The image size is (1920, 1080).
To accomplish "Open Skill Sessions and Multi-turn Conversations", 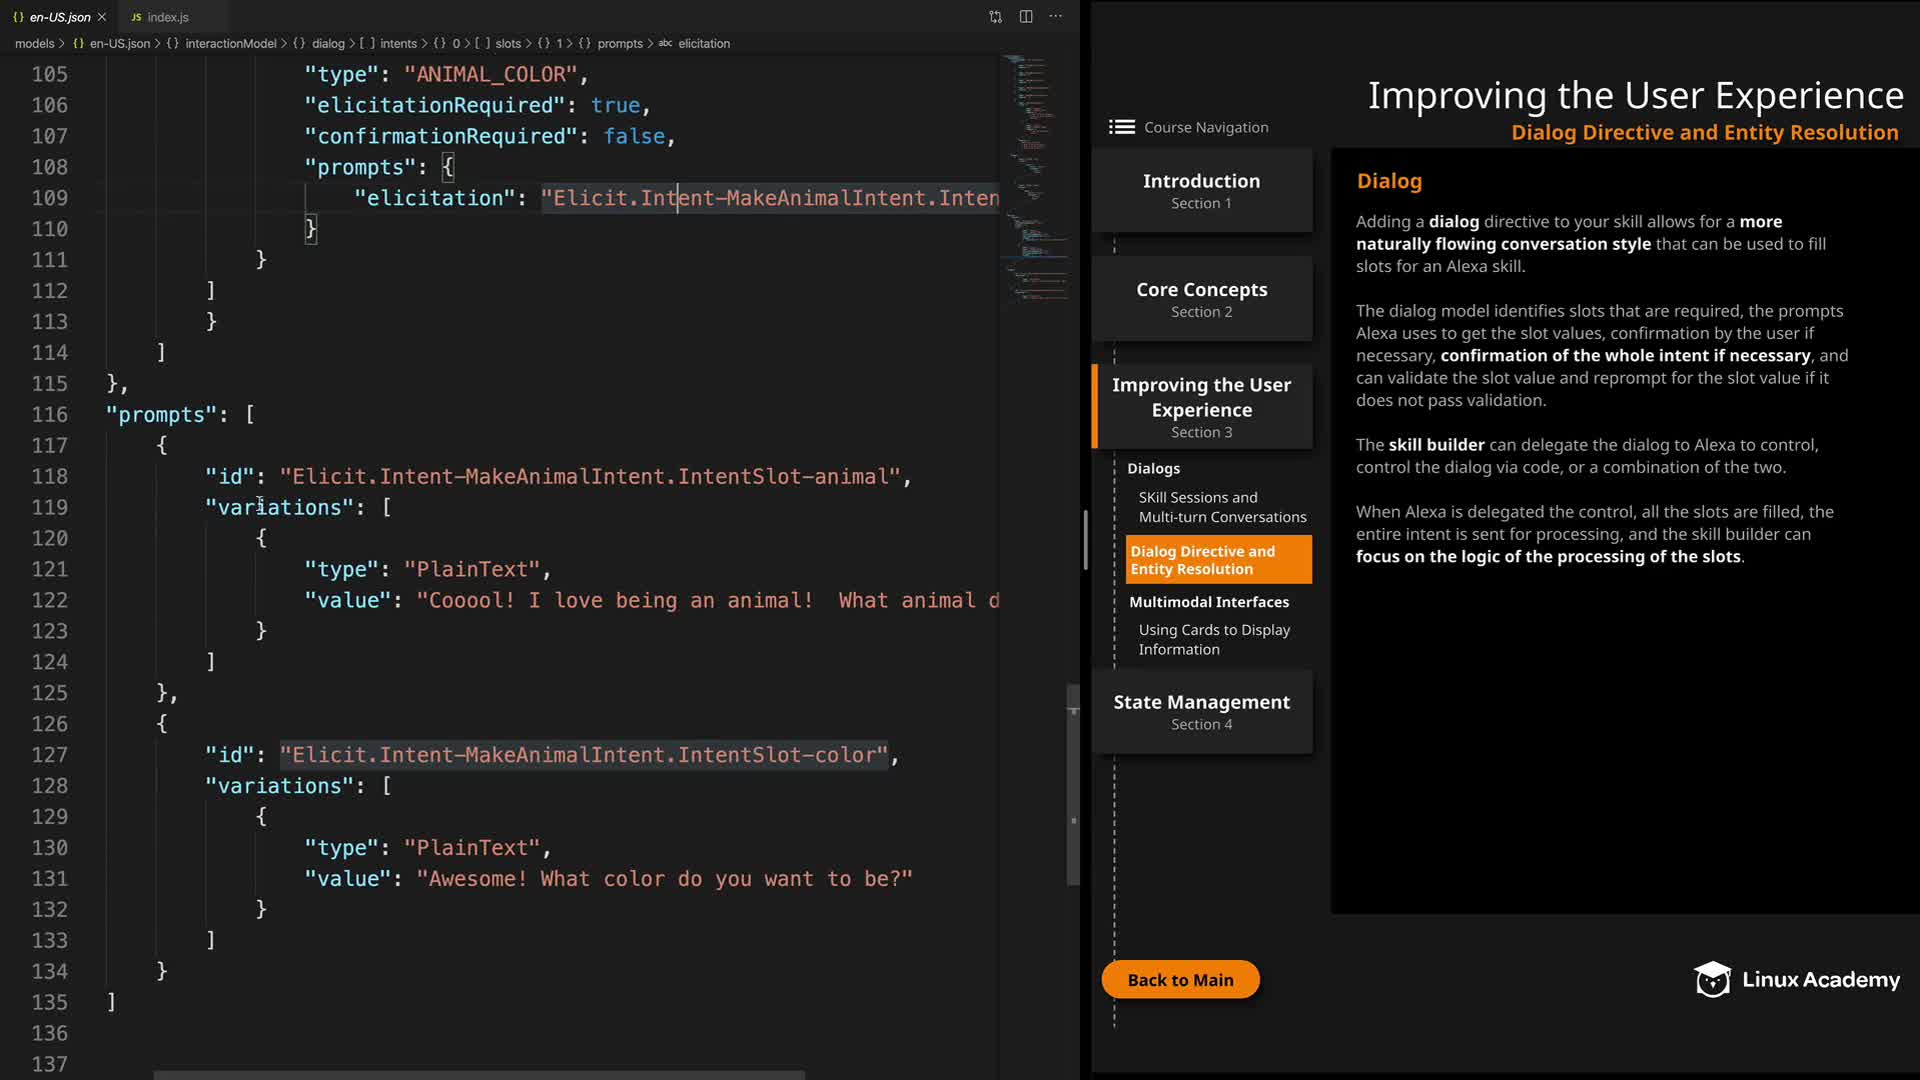I will (1221, 507).
